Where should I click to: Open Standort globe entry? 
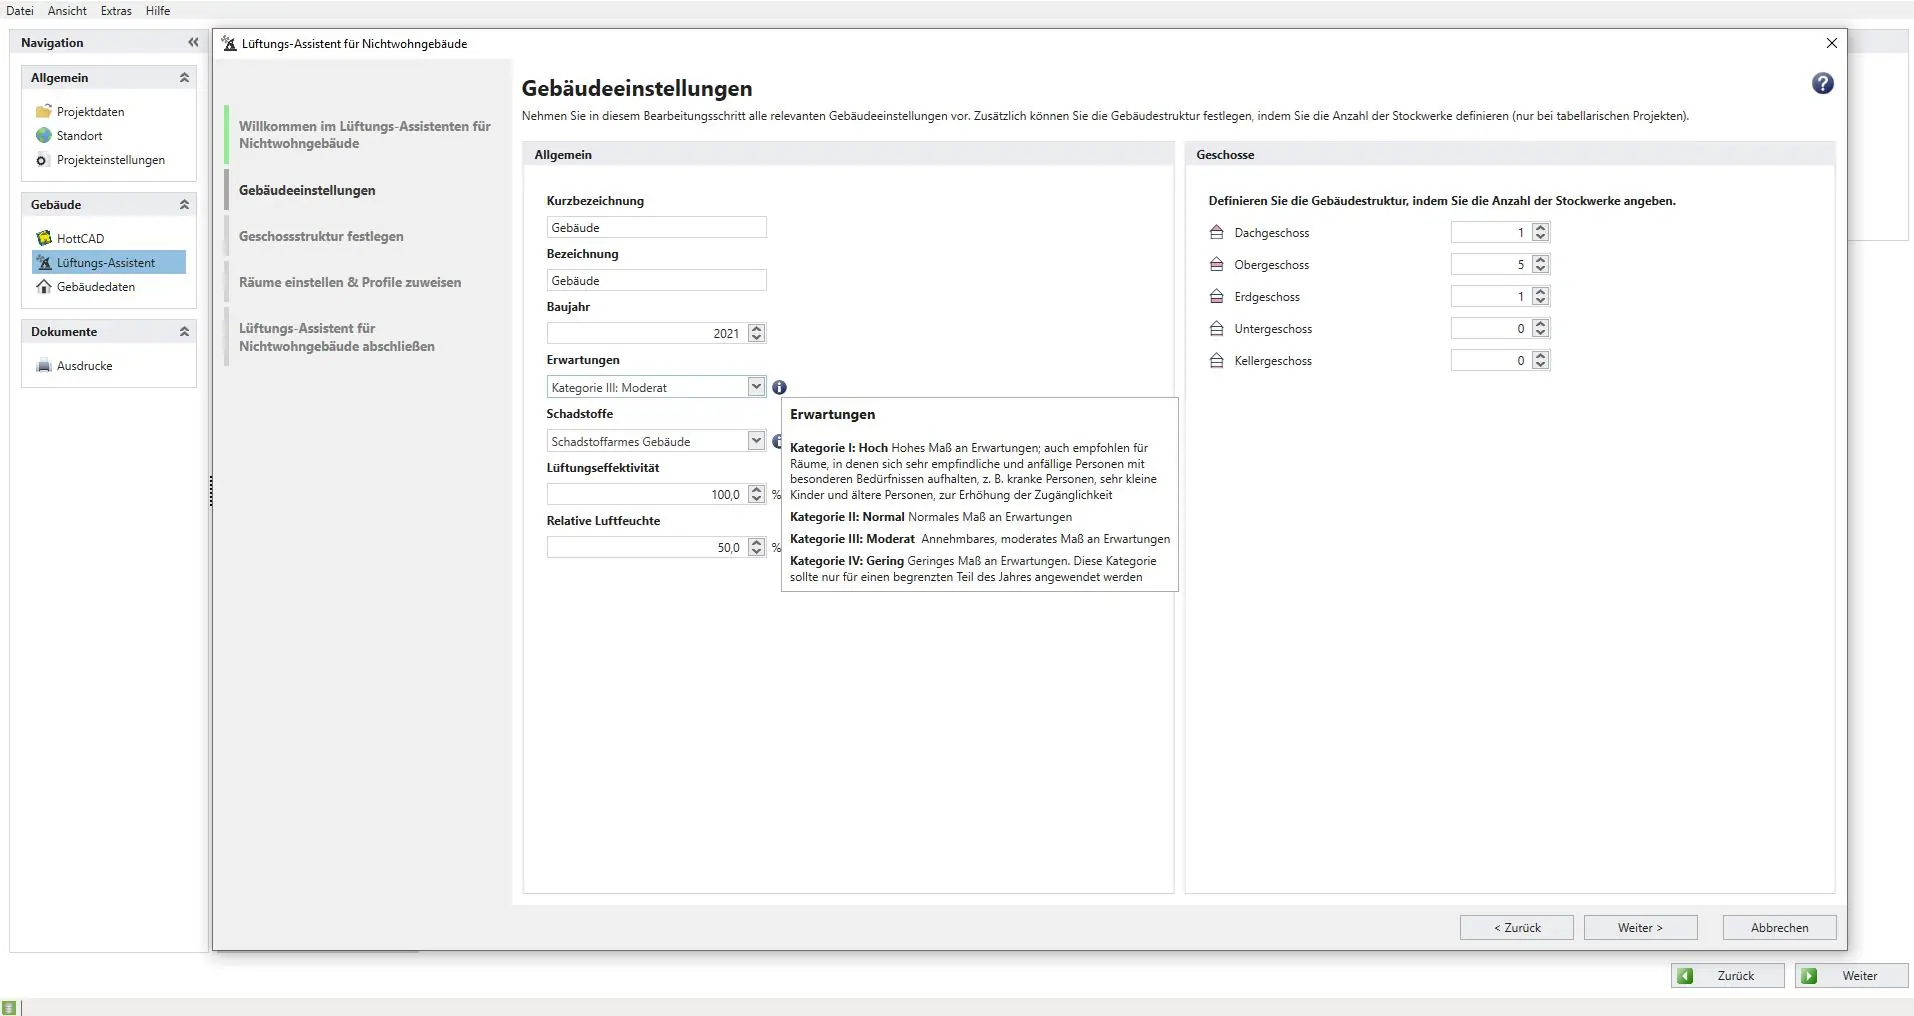pos(79,136)
